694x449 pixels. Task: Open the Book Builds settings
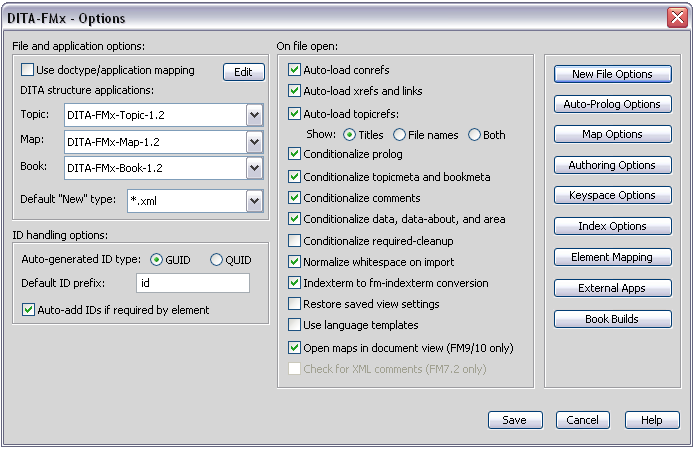click(612, 319)
